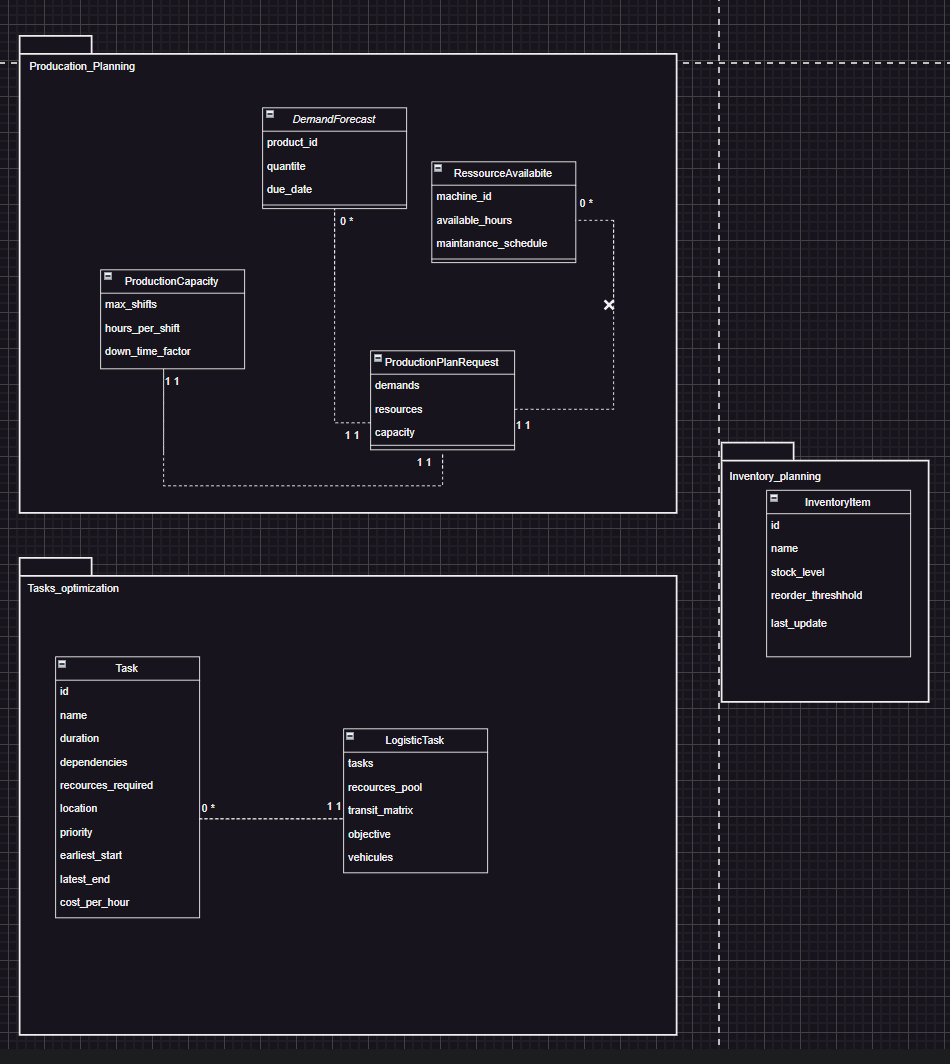This screenshot has height=1064, width=950.
Task: Click the Producation_Planning package label
Action: (82, 66)
